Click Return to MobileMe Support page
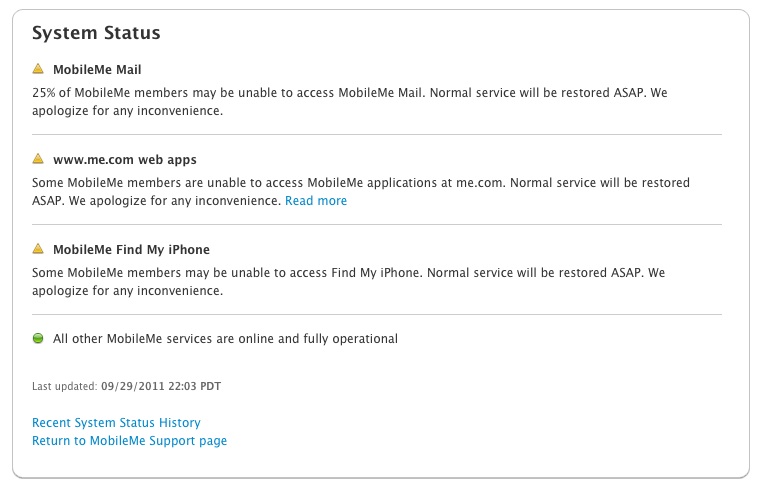Screen dimensions: 760x495 click(x=129, y=441)
